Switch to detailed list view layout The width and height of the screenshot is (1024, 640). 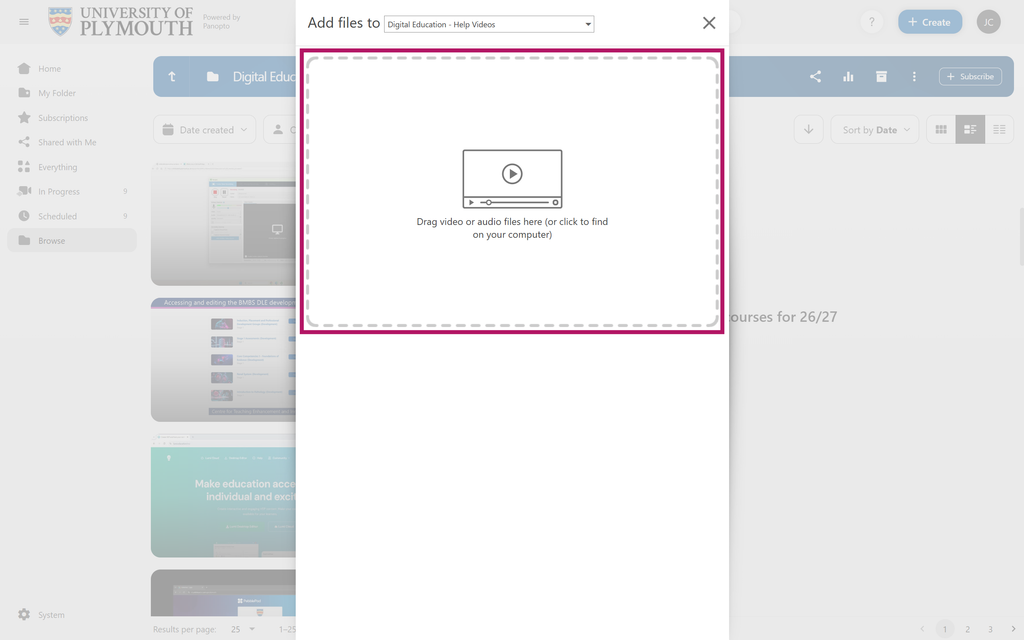(970, 129)
